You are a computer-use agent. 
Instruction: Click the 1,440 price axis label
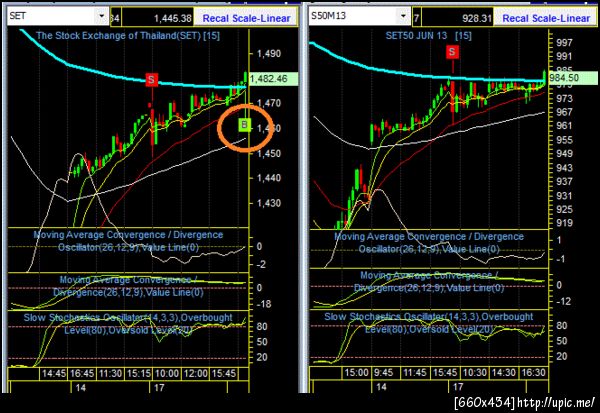pos(268,178)
